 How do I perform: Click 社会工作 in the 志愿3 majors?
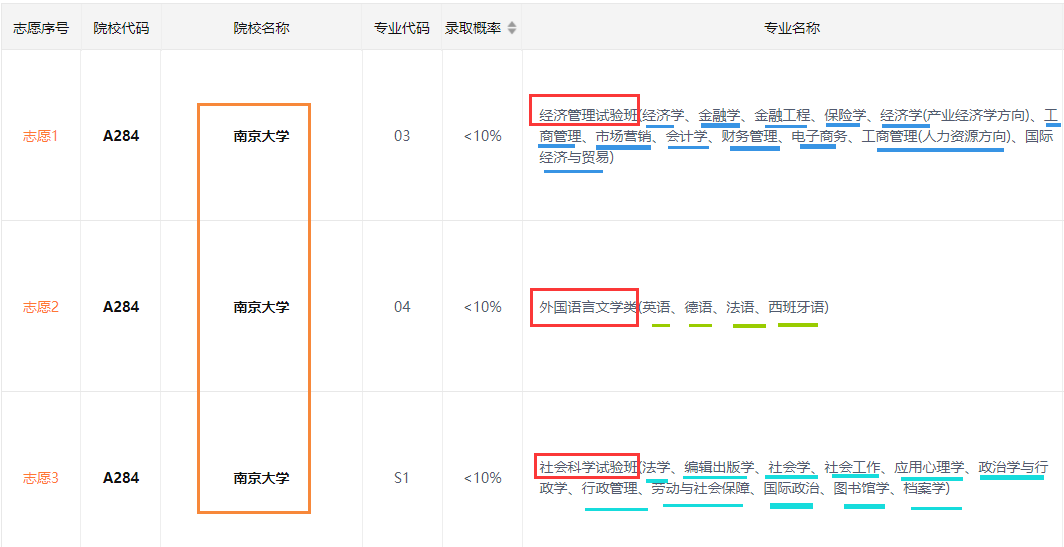pos(852,467)
